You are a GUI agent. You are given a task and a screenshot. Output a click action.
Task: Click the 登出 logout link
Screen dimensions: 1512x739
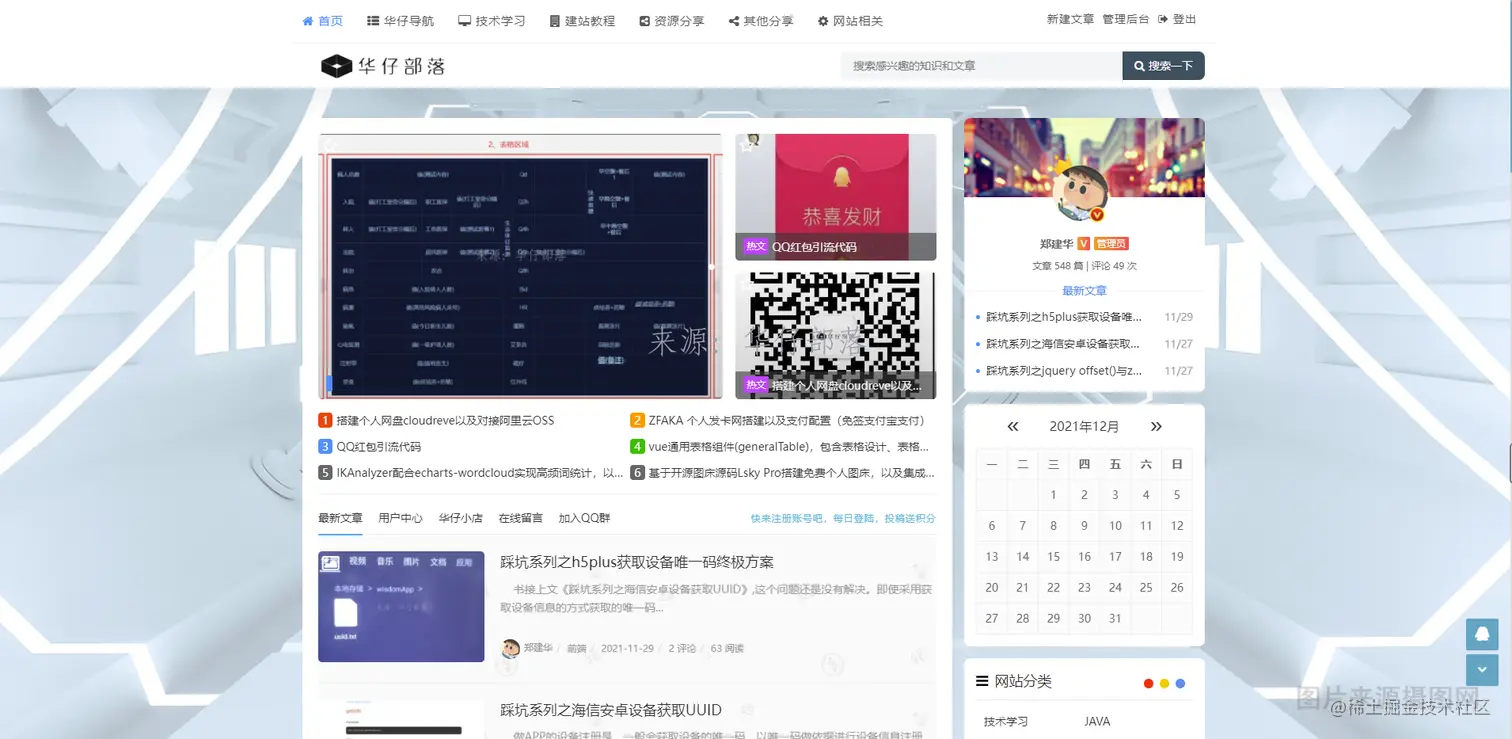pos(1177,19)
